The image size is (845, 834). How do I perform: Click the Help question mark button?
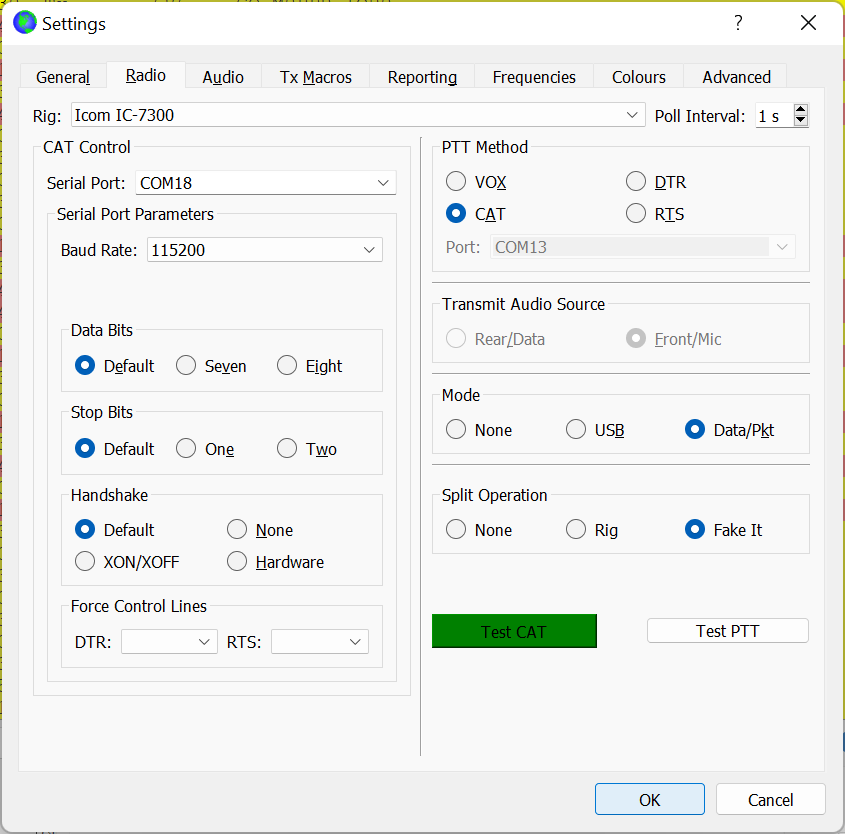[738, 23]
